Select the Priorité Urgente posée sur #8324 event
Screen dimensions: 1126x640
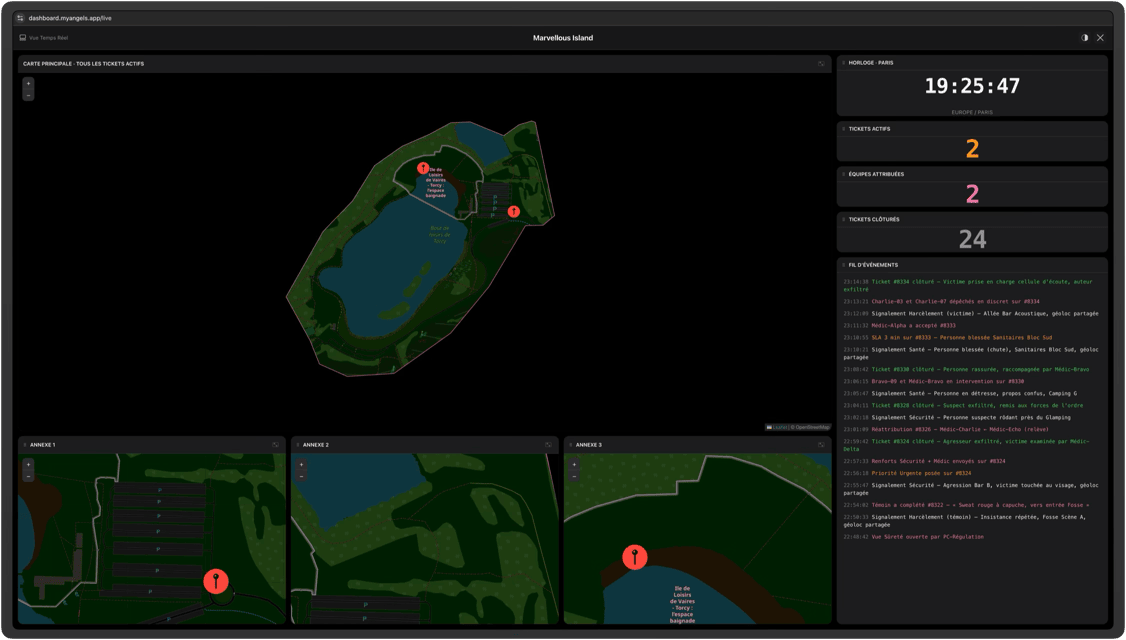coord(908,473)
